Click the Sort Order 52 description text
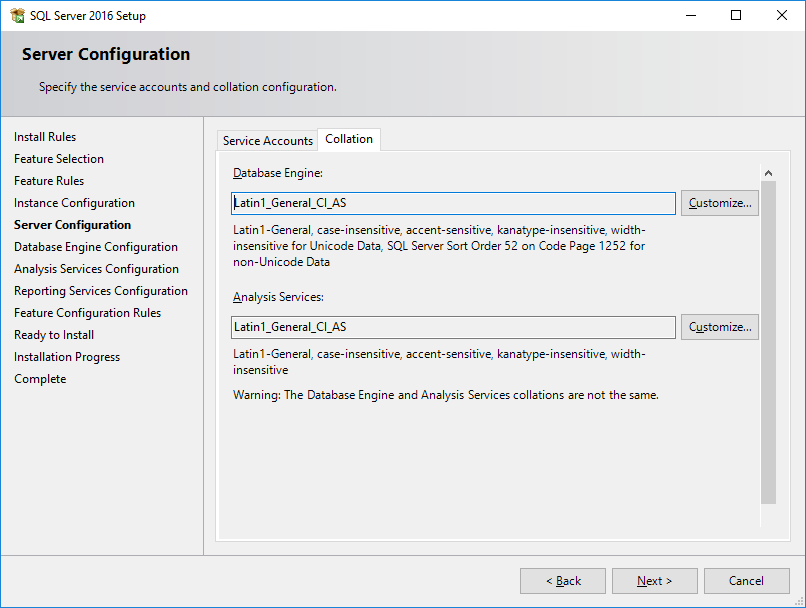Screen dimensions: 806x608 (x=439, y=246)
